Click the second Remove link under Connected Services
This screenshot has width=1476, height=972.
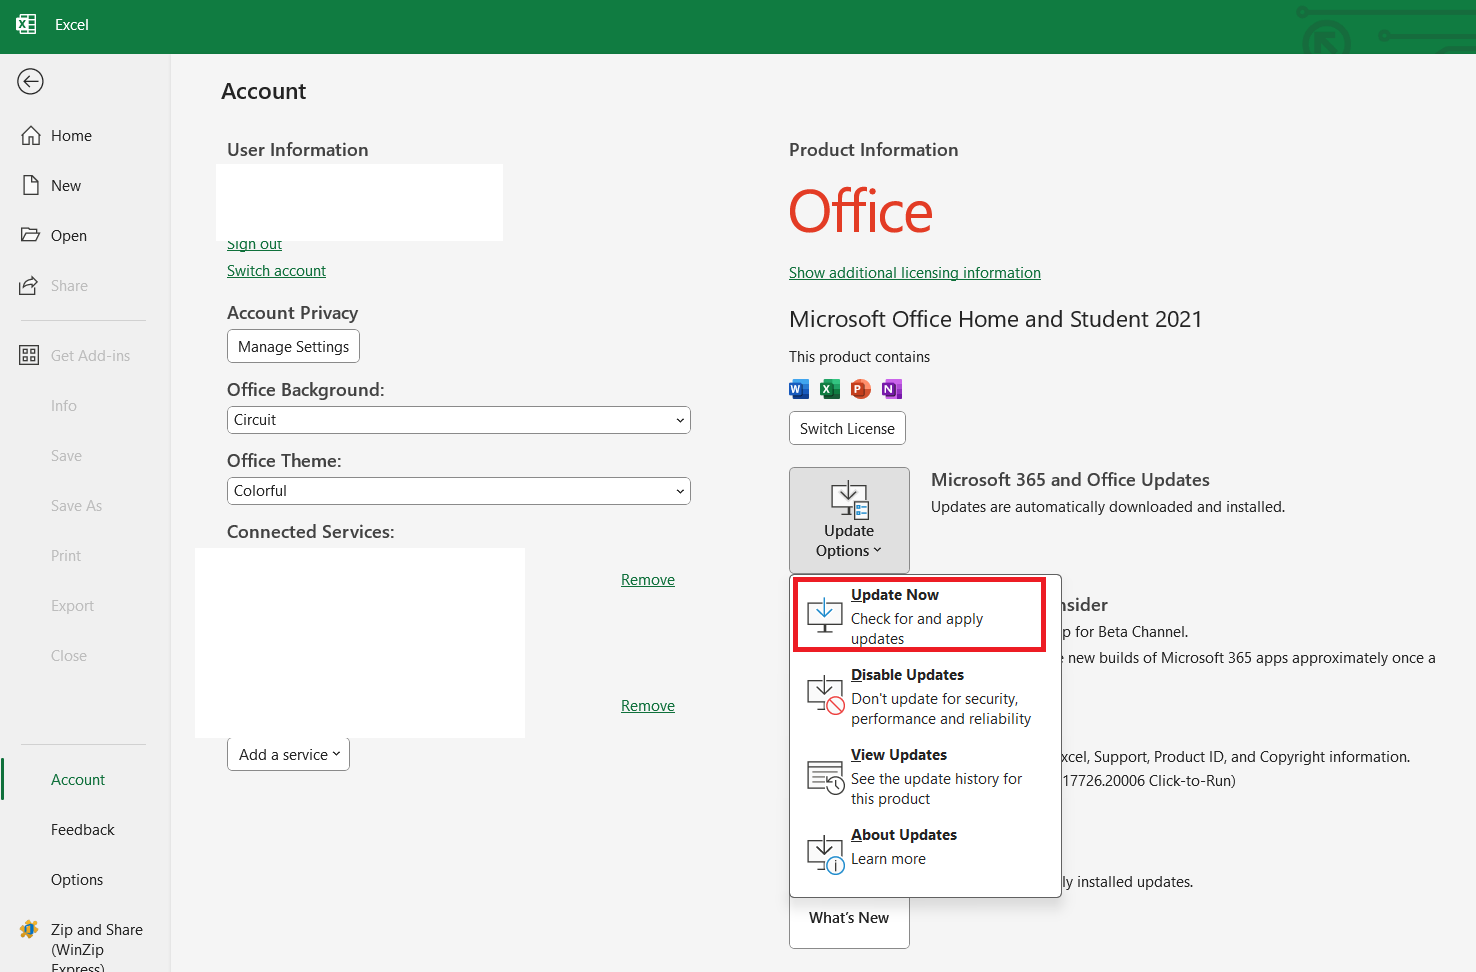pyautogui.click(x=648, y=706)
